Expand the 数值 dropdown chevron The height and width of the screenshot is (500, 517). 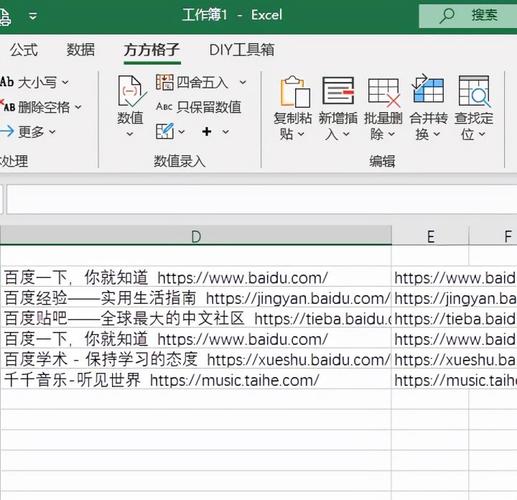pyautogui.click(x=130, y=134)
